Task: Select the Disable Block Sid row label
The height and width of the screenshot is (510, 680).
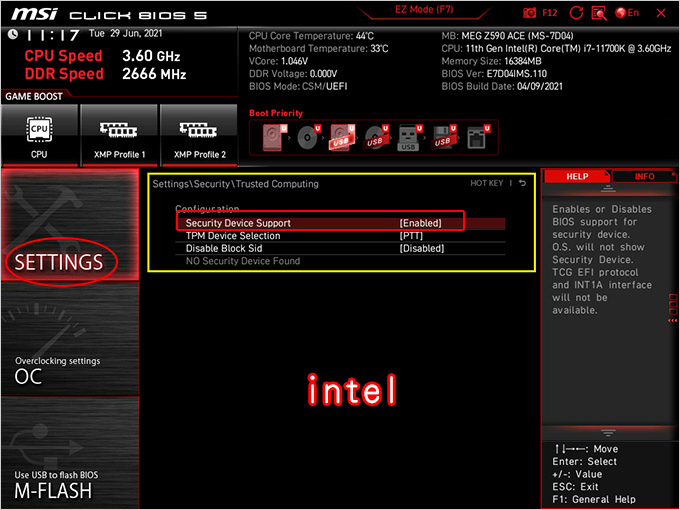Action: tap(224, 248)
